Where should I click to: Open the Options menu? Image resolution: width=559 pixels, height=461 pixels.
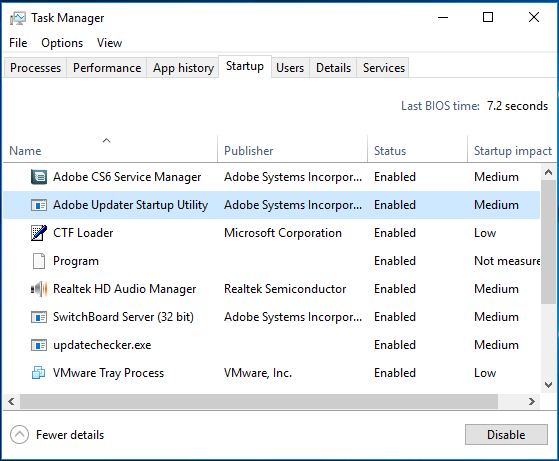[x=62, y=43]
